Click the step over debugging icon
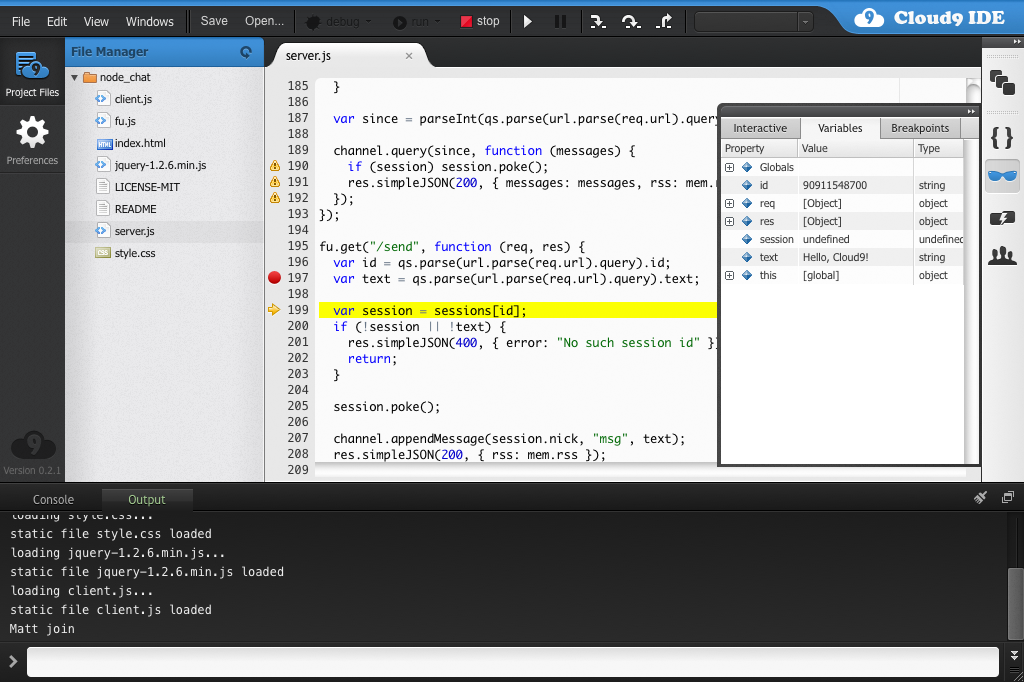This screenshot has width=1024, height=682. click(x=631, y=20)
